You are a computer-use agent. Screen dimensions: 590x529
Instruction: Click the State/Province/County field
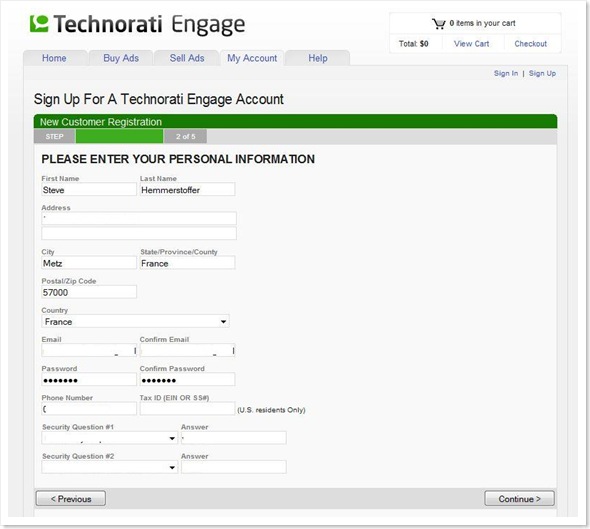click(x=187, y=263)
